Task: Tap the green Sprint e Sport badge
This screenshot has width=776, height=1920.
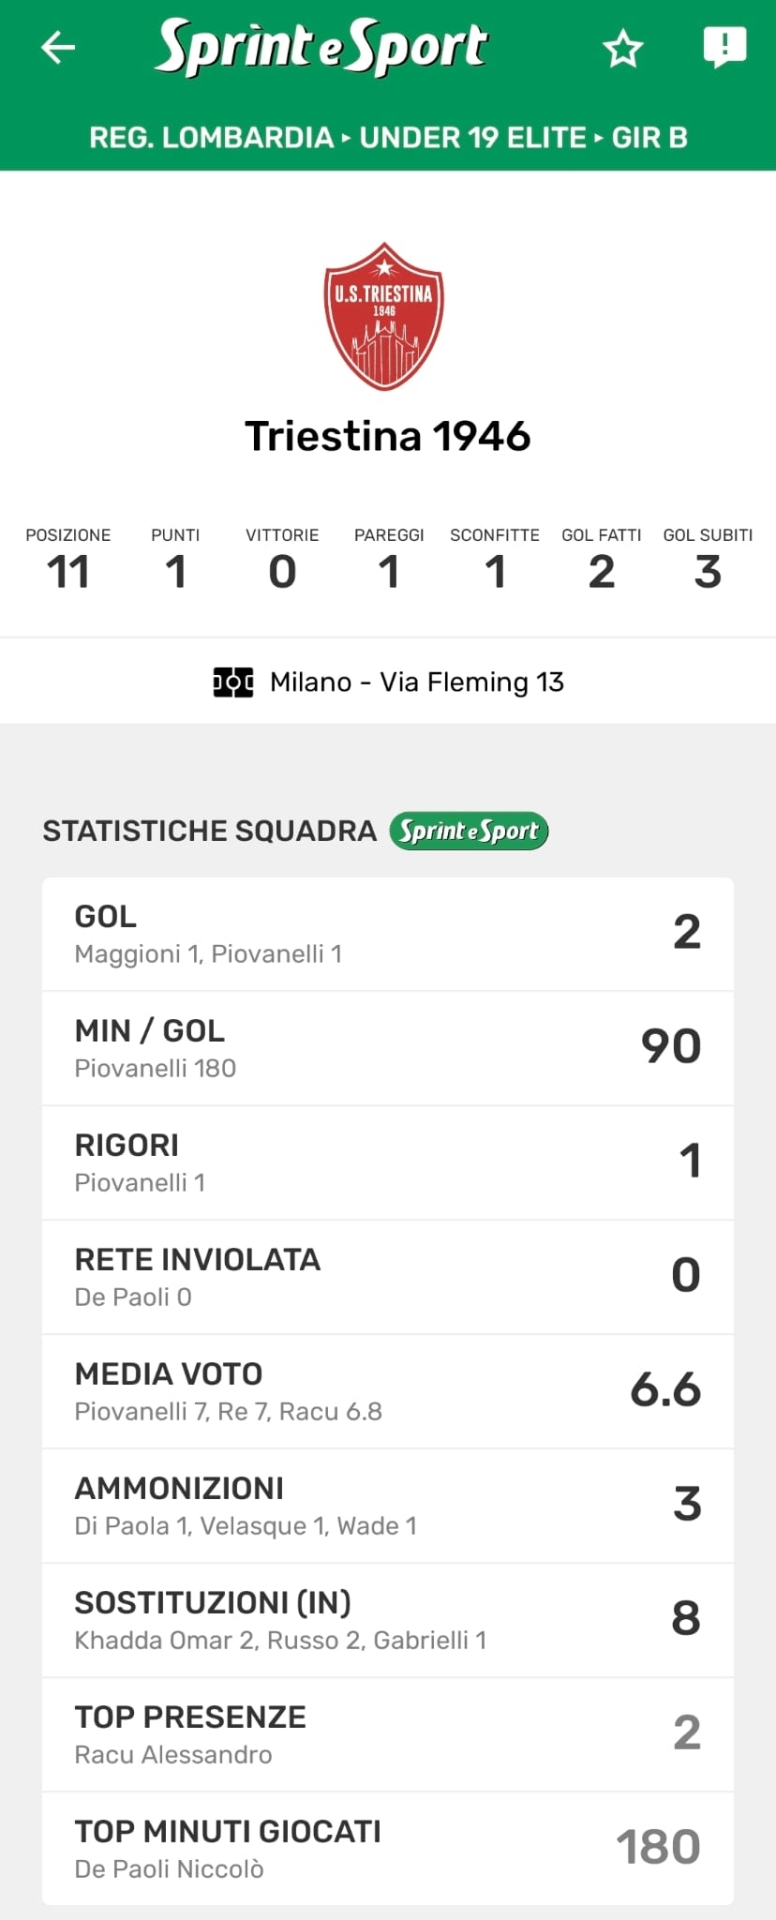Action: tap(468, 831)
